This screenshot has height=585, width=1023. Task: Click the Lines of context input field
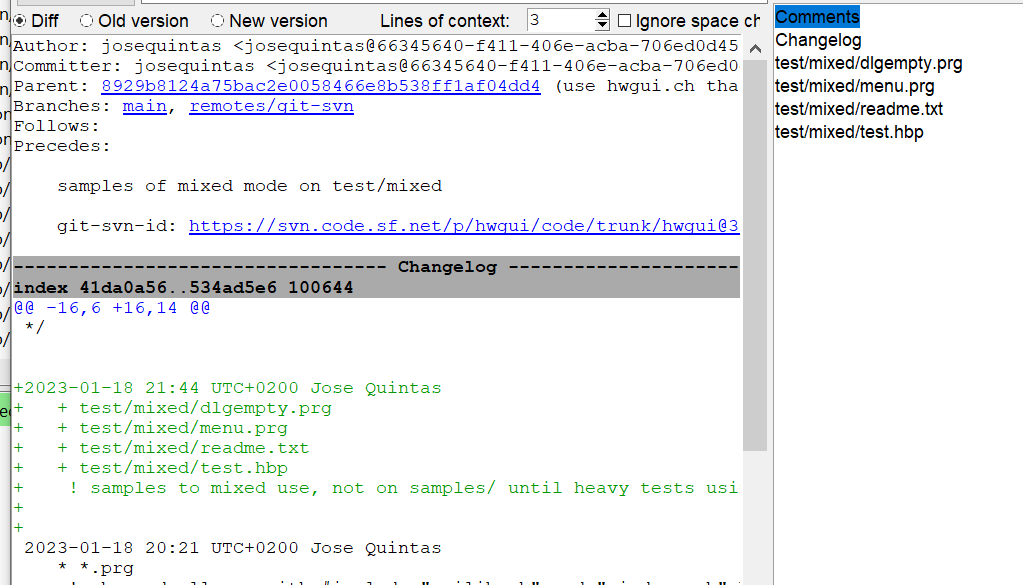pos(561,21)
